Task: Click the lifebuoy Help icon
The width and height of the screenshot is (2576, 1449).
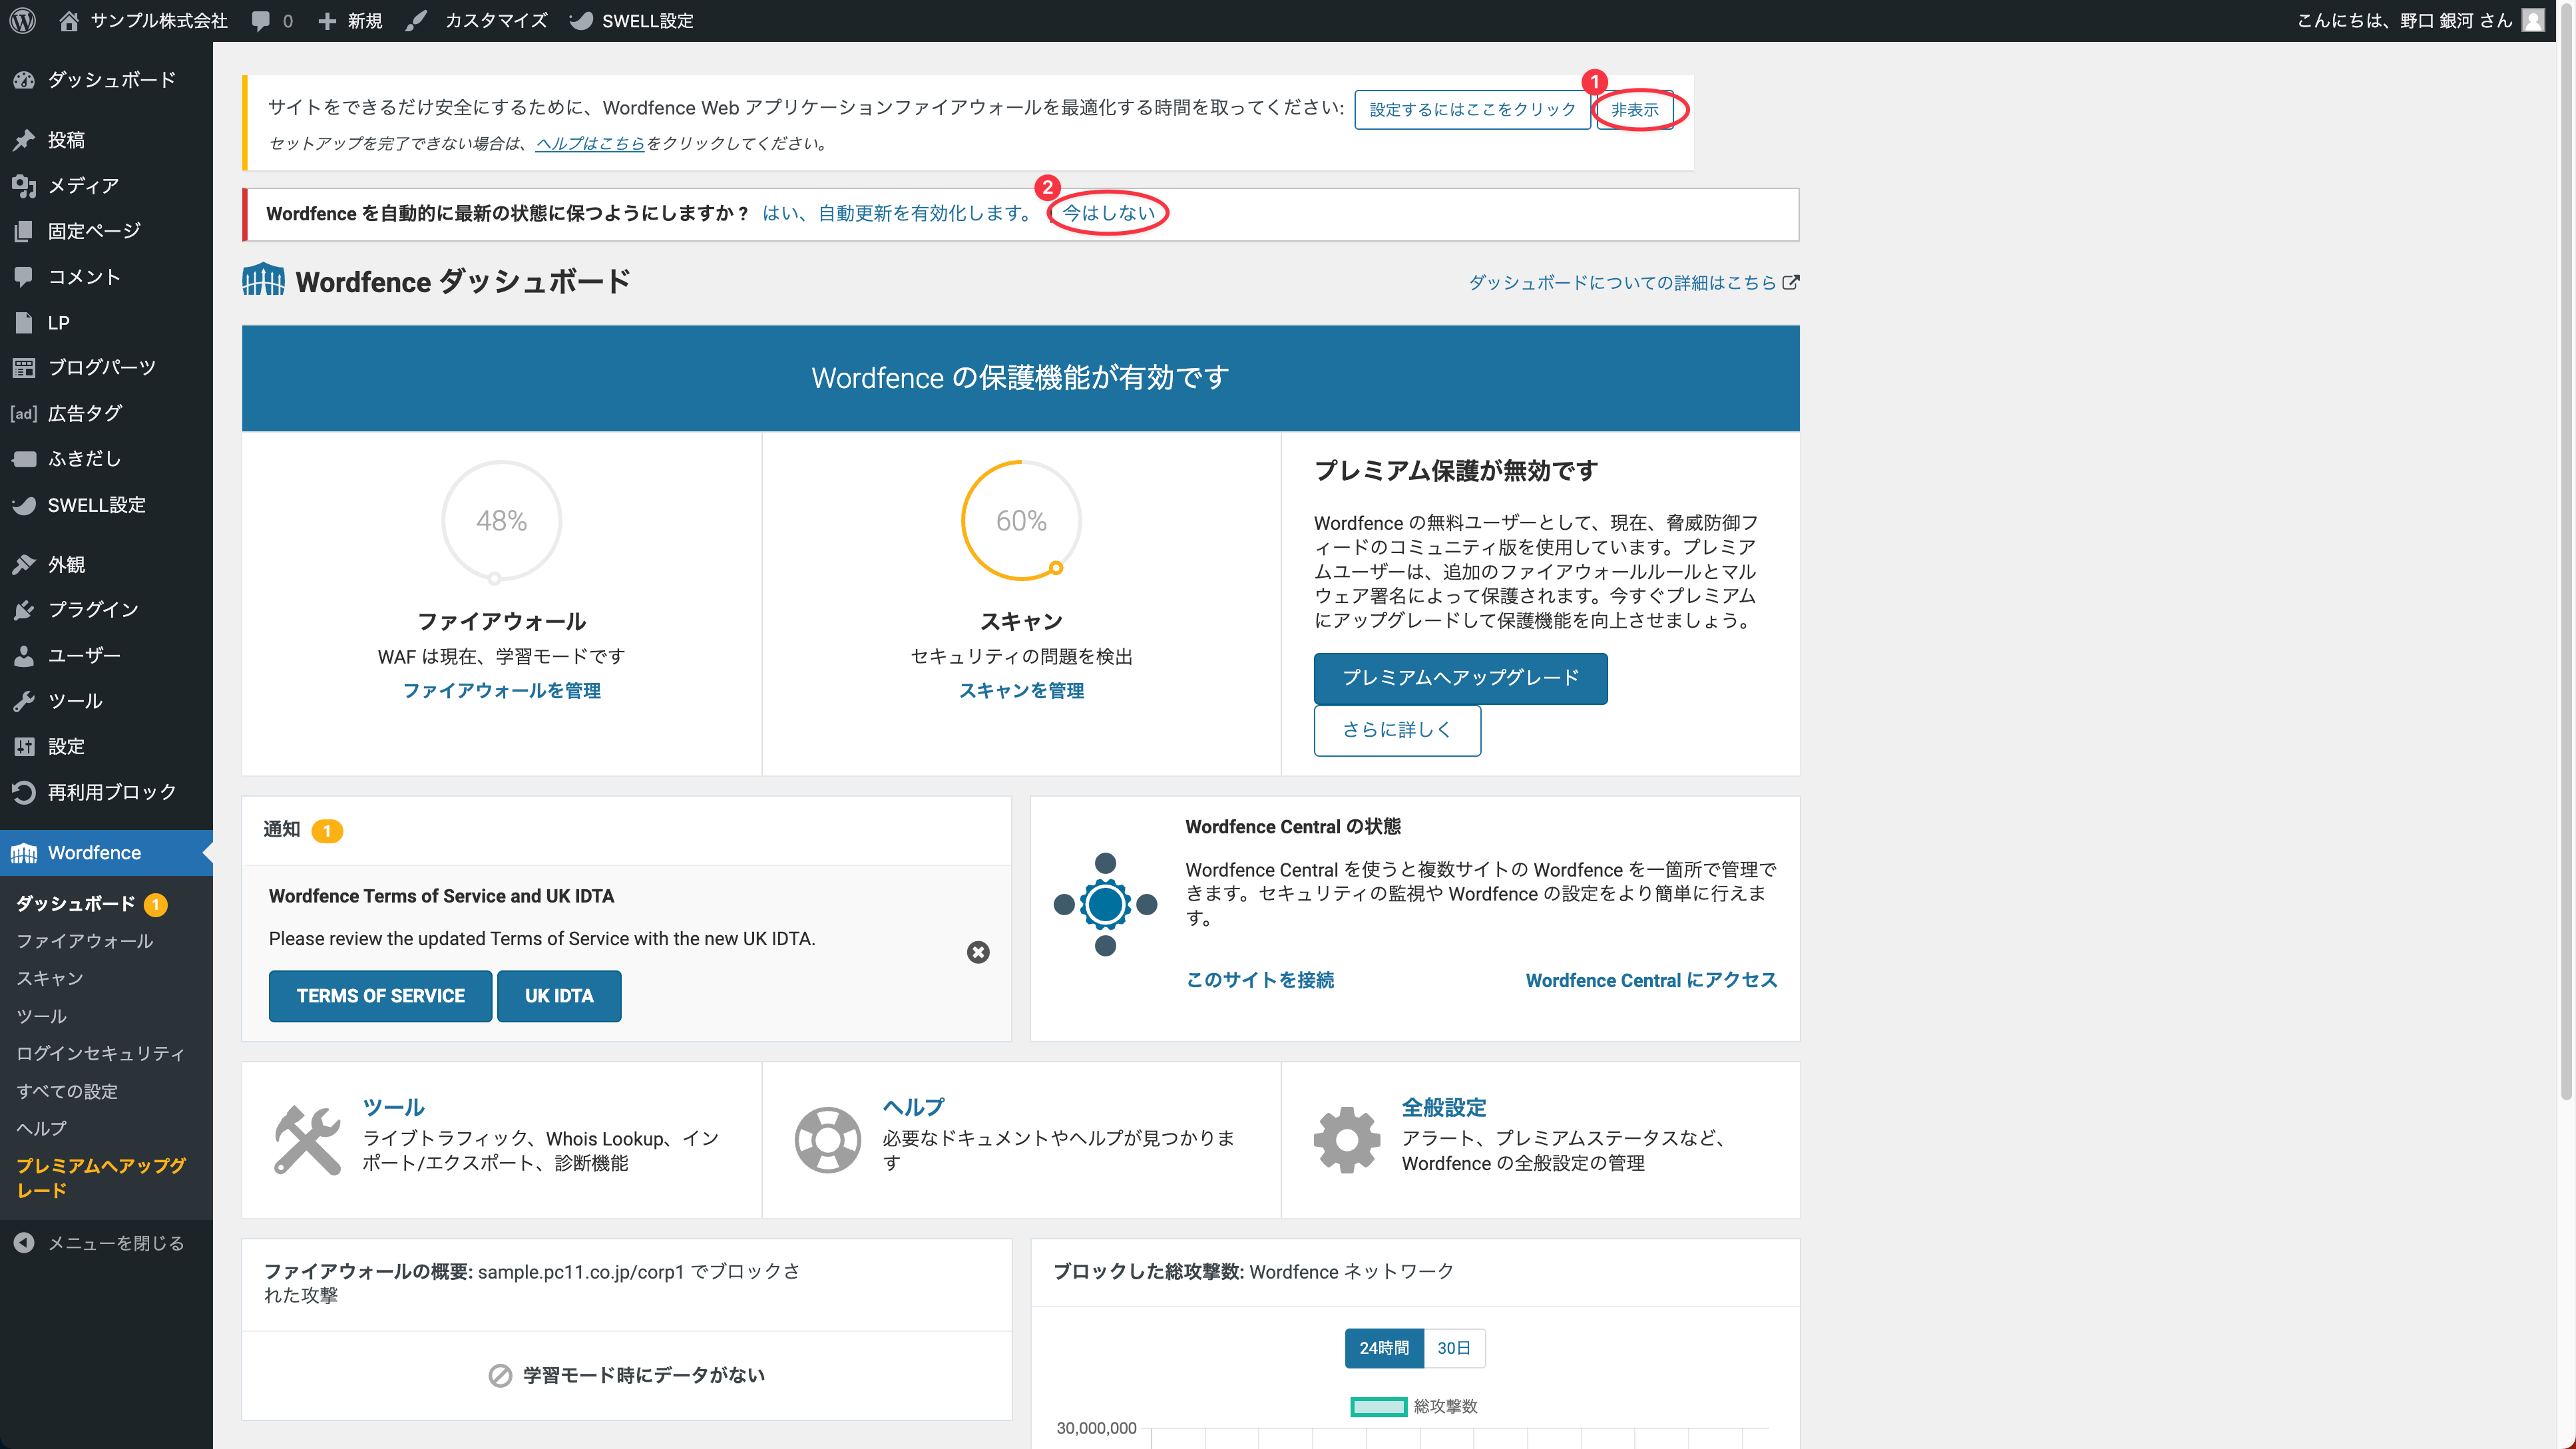Action: pyautogui.click(x=827, y=1139)
